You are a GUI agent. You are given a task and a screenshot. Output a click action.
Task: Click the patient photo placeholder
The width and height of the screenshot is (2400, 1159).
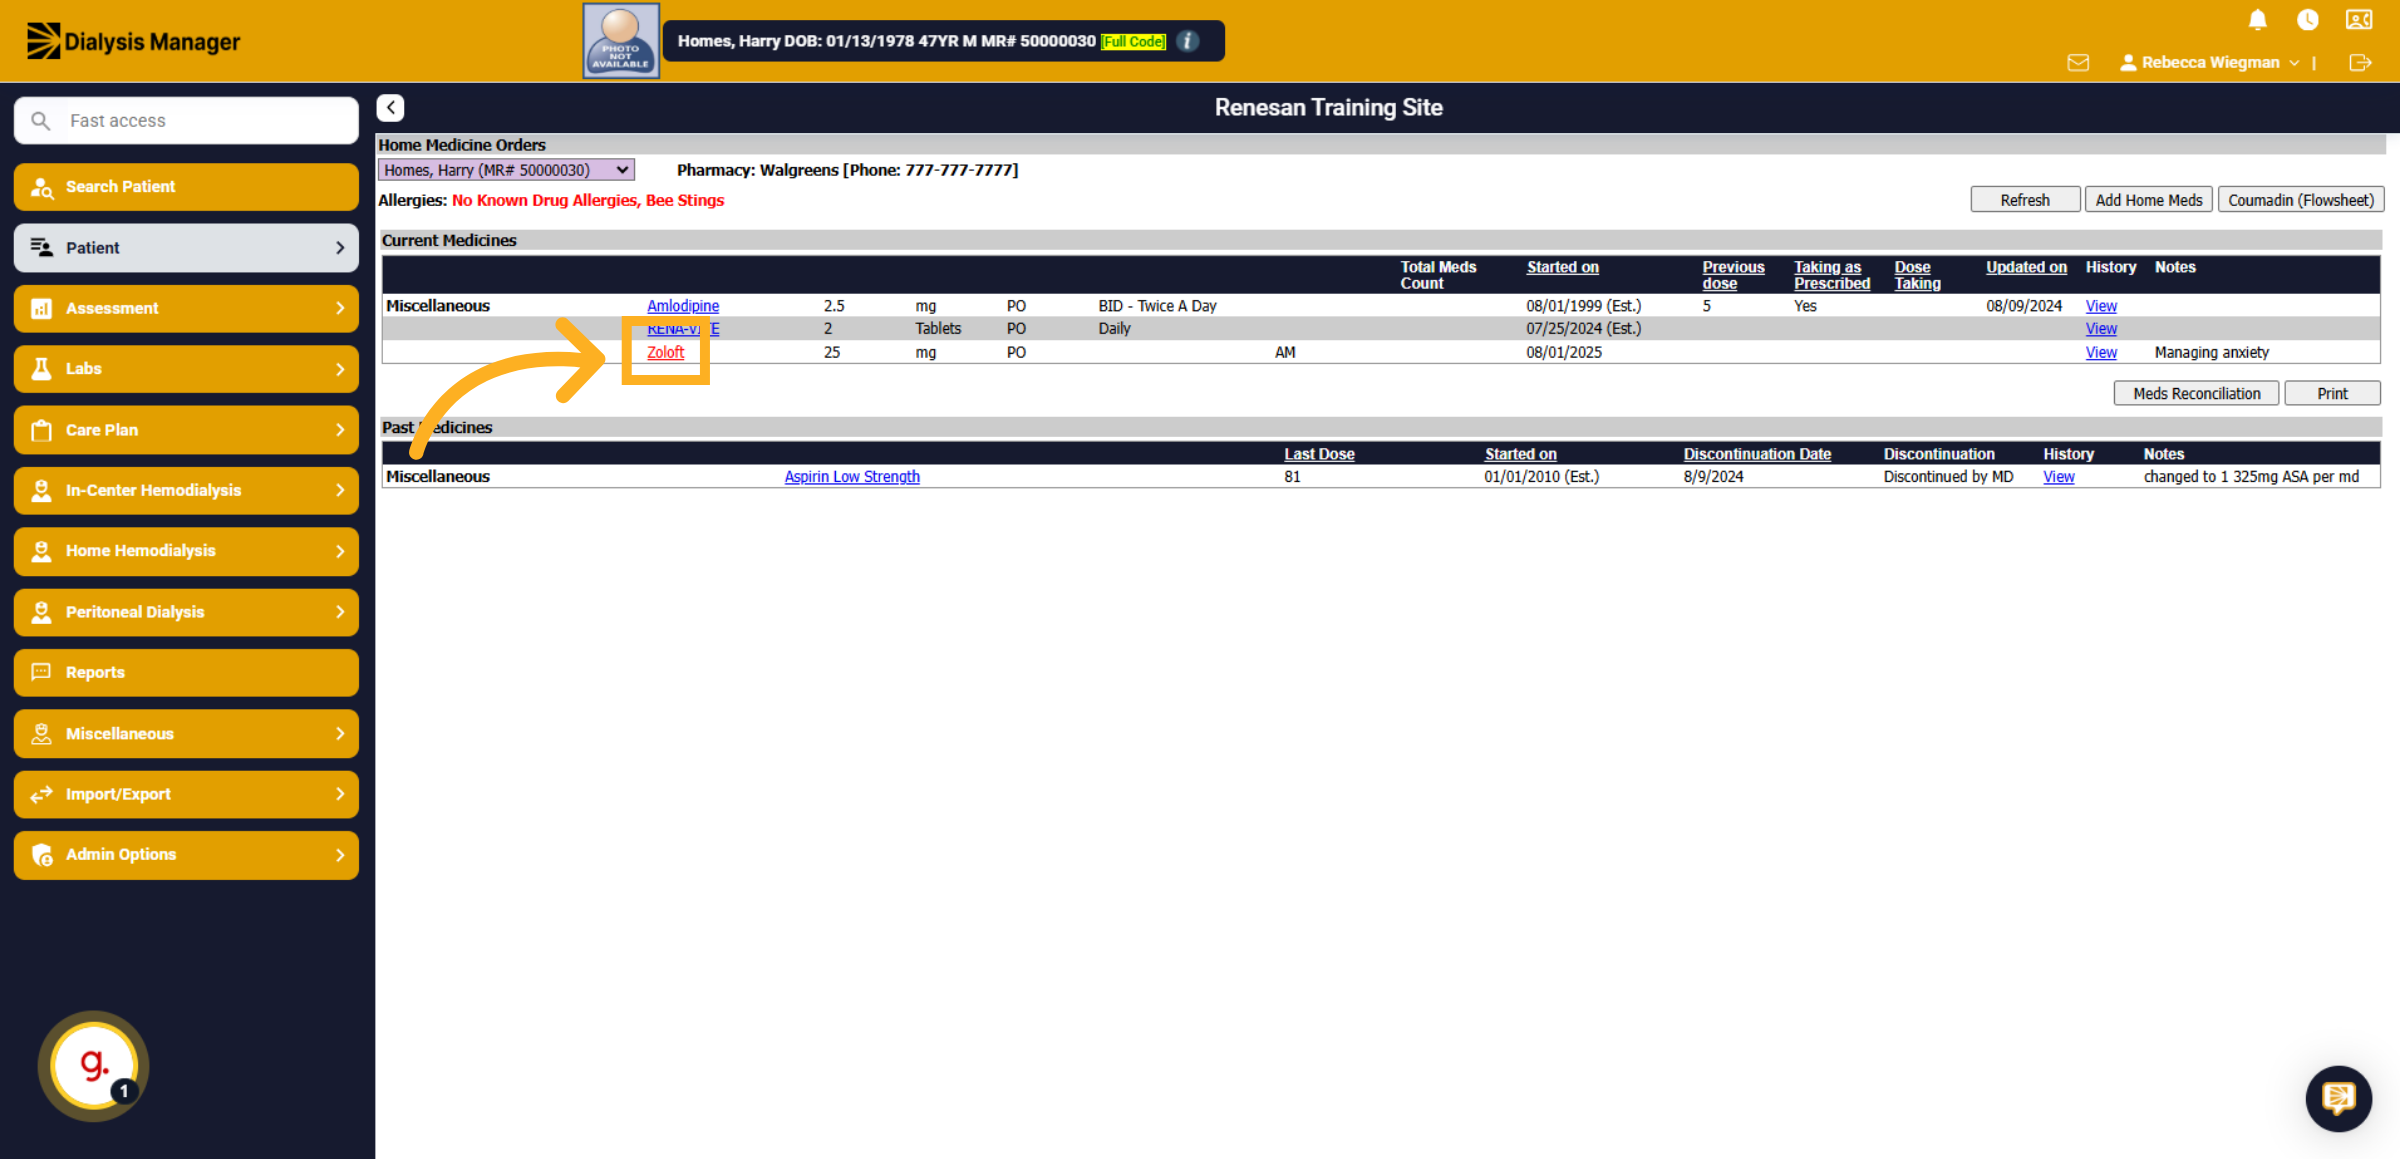point(621,41)
